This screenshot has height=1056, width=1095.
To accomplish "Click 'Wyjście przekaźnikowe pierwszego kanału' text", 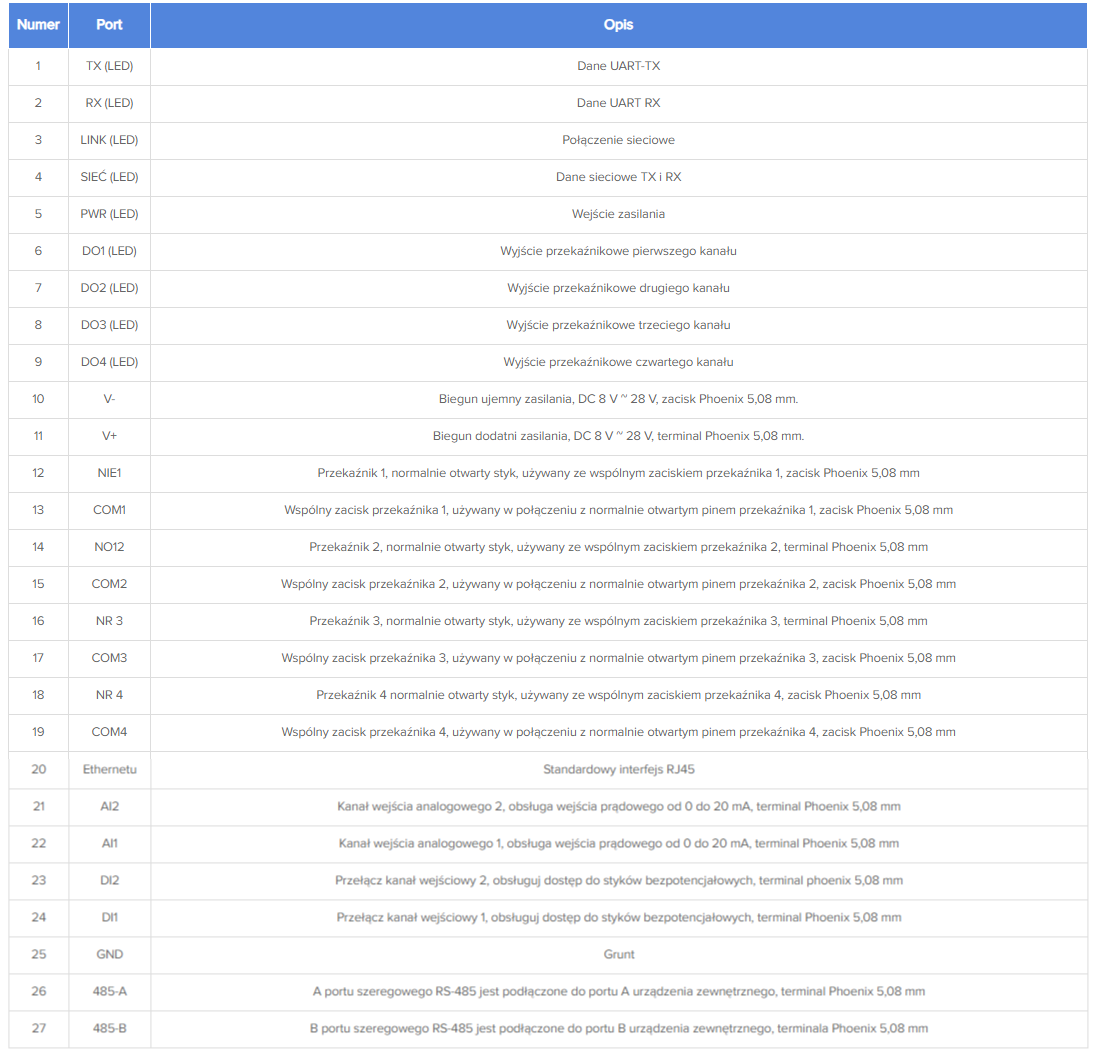I will [619, 251].
